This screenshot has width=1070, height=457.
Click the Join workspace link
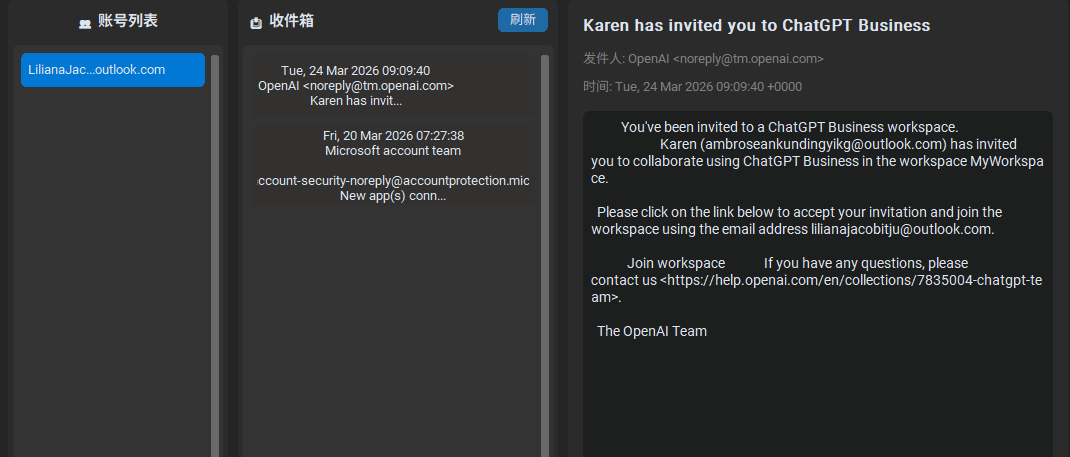pyautogui.click(x=676, y=263)
